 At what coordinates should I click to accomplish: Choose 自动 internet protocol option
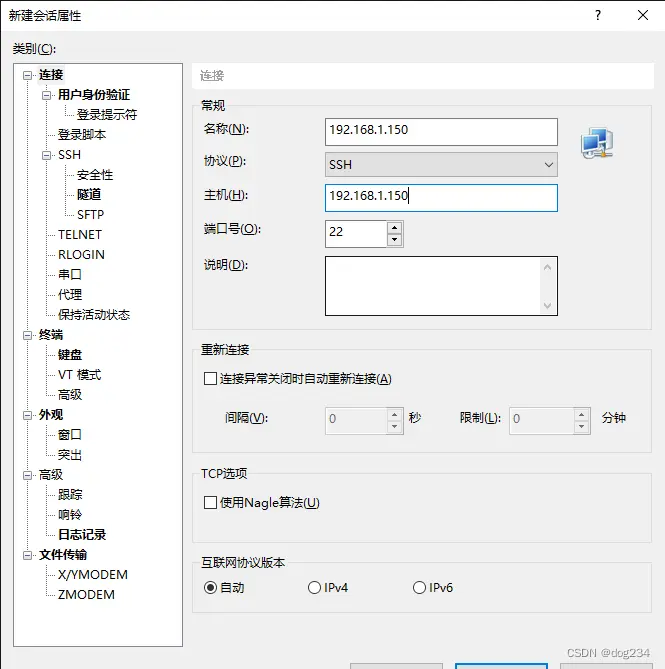(210, 588)
